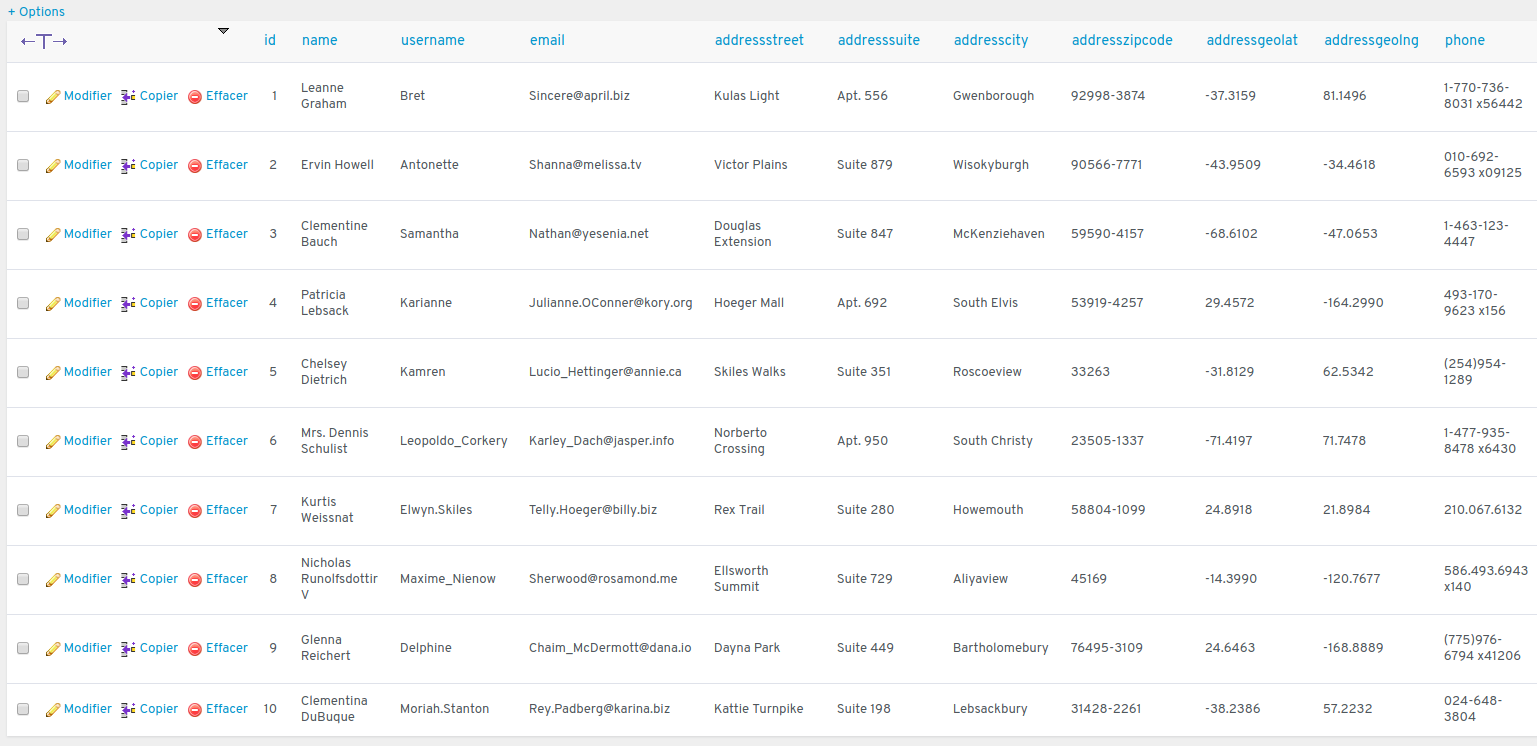Sort table by the name column header
The image size is (1537, 746).
319,41
